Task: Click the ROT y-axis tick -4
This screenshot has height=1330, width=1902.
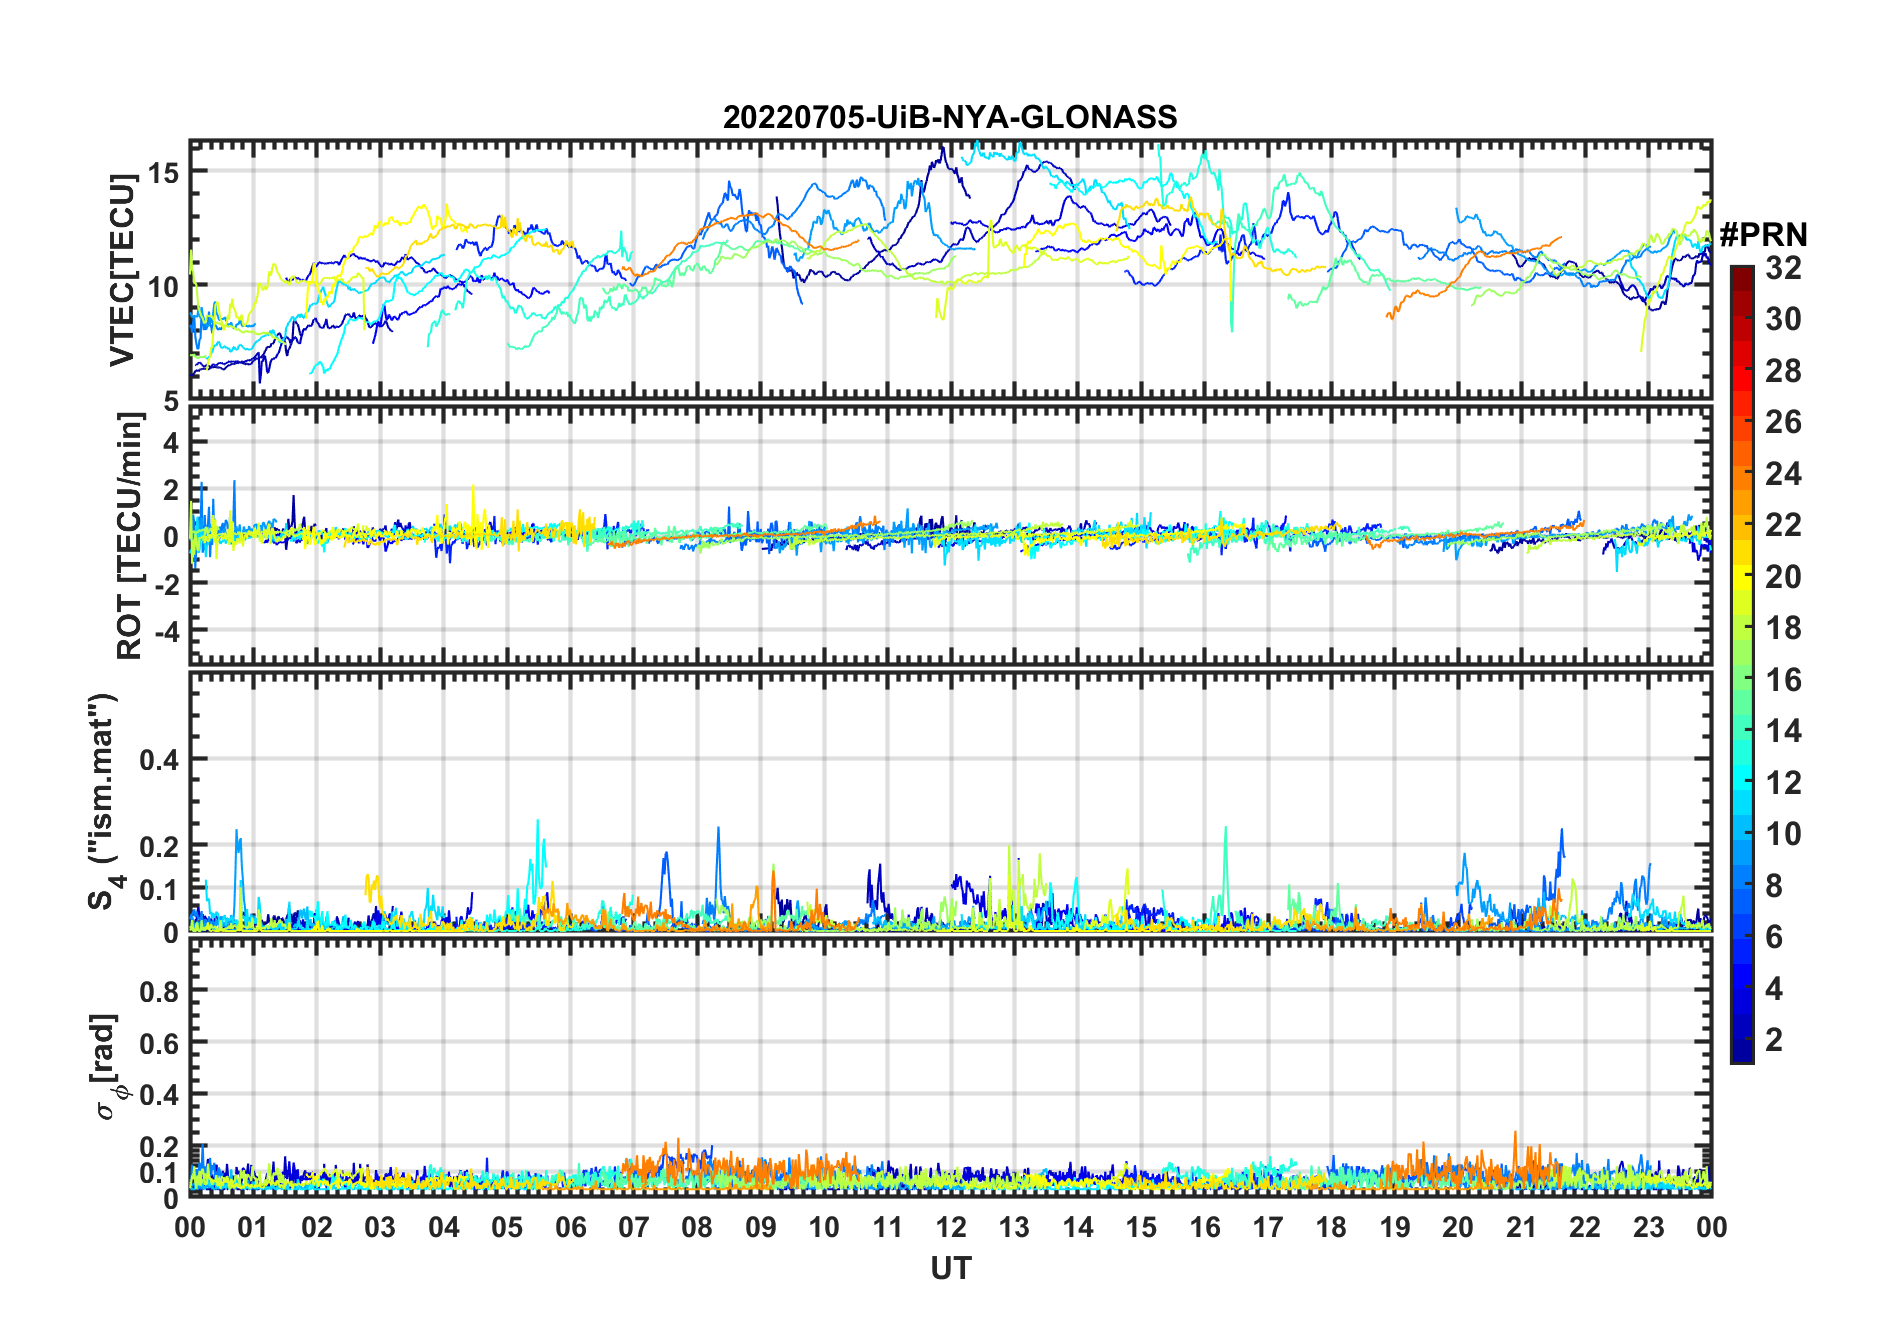Action: [167, 632]
